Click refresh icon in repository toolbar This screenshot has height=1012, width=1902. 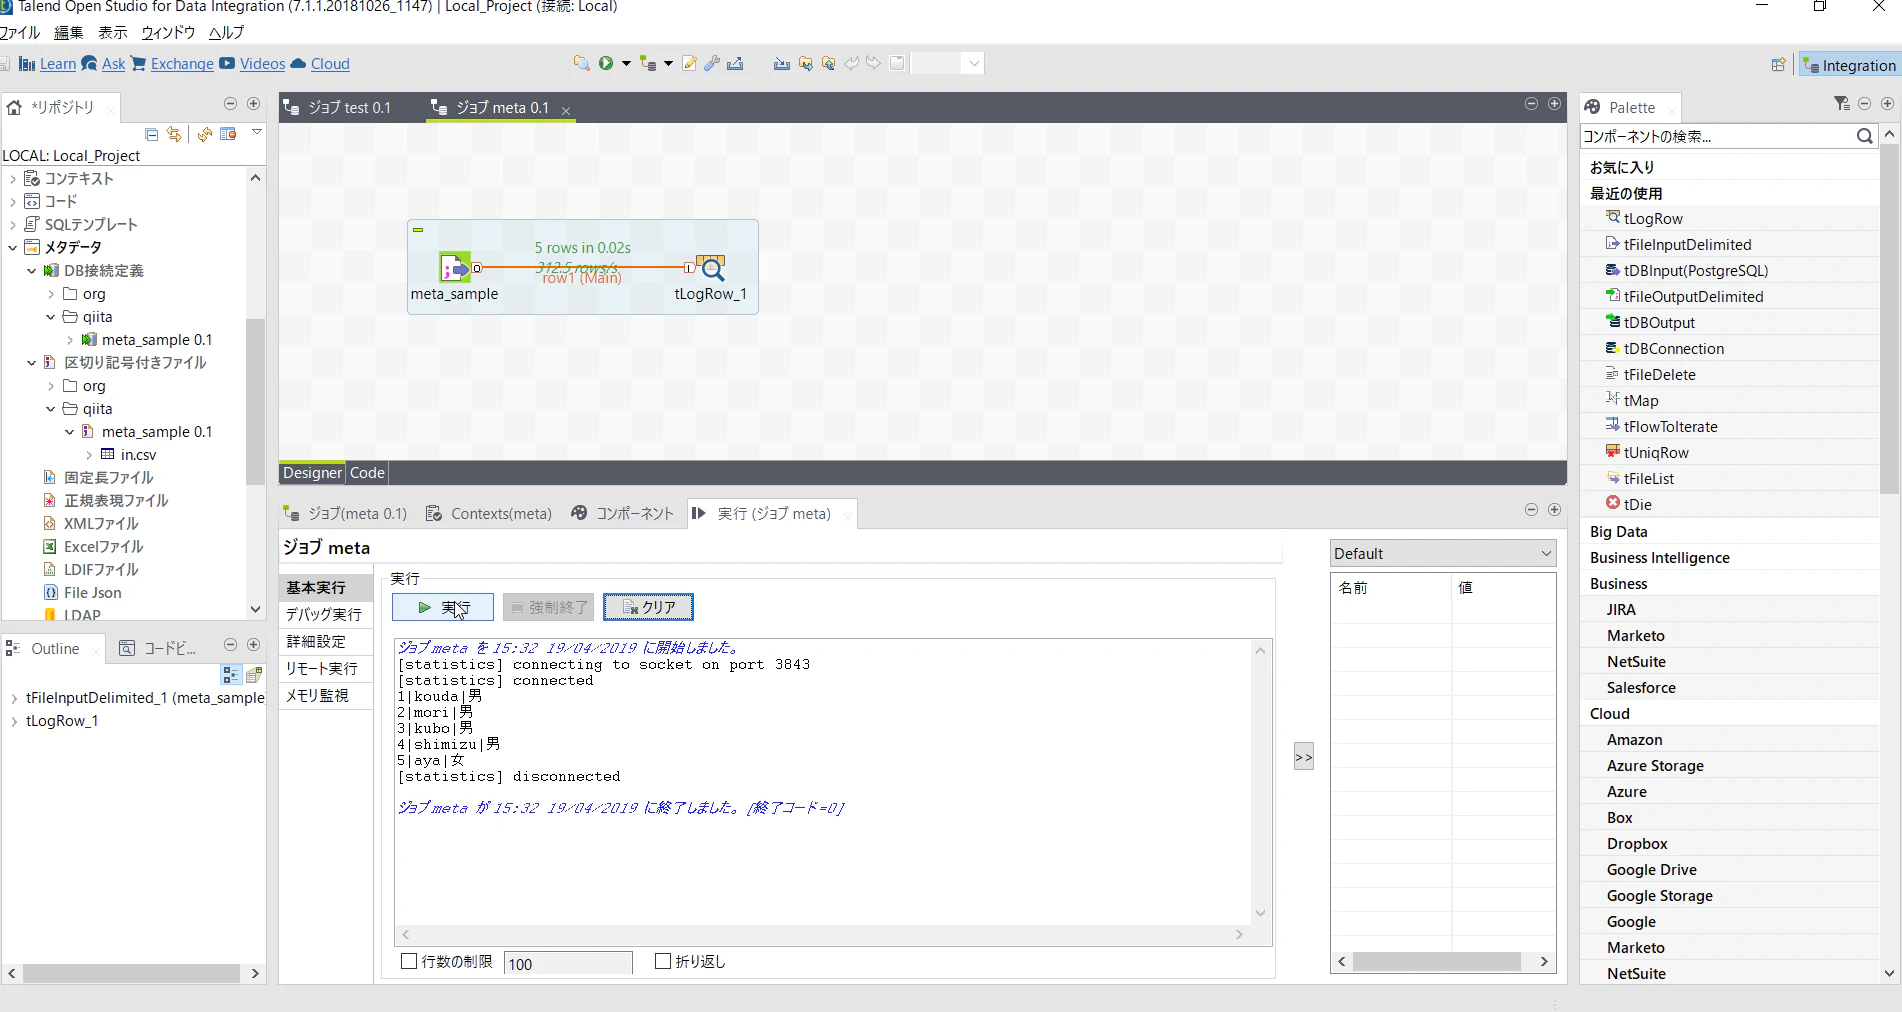coord(205,134)
